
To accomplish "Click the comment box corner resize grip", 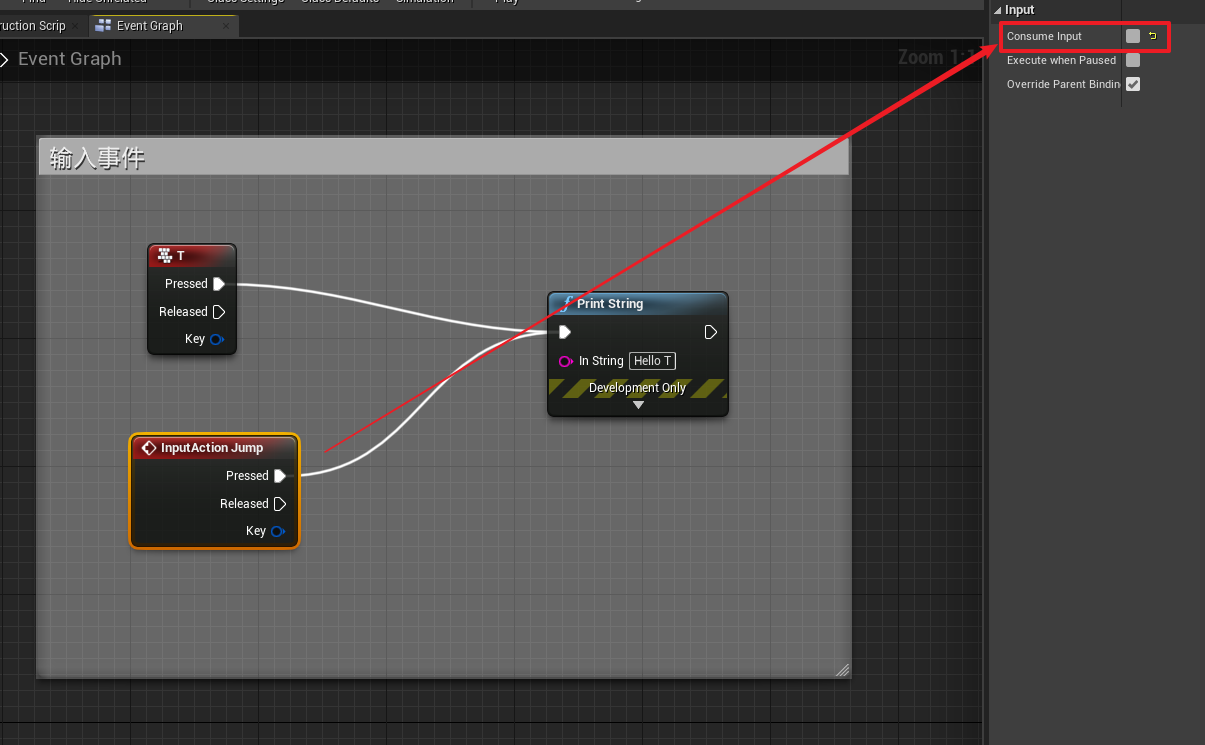I will (842, 670).
